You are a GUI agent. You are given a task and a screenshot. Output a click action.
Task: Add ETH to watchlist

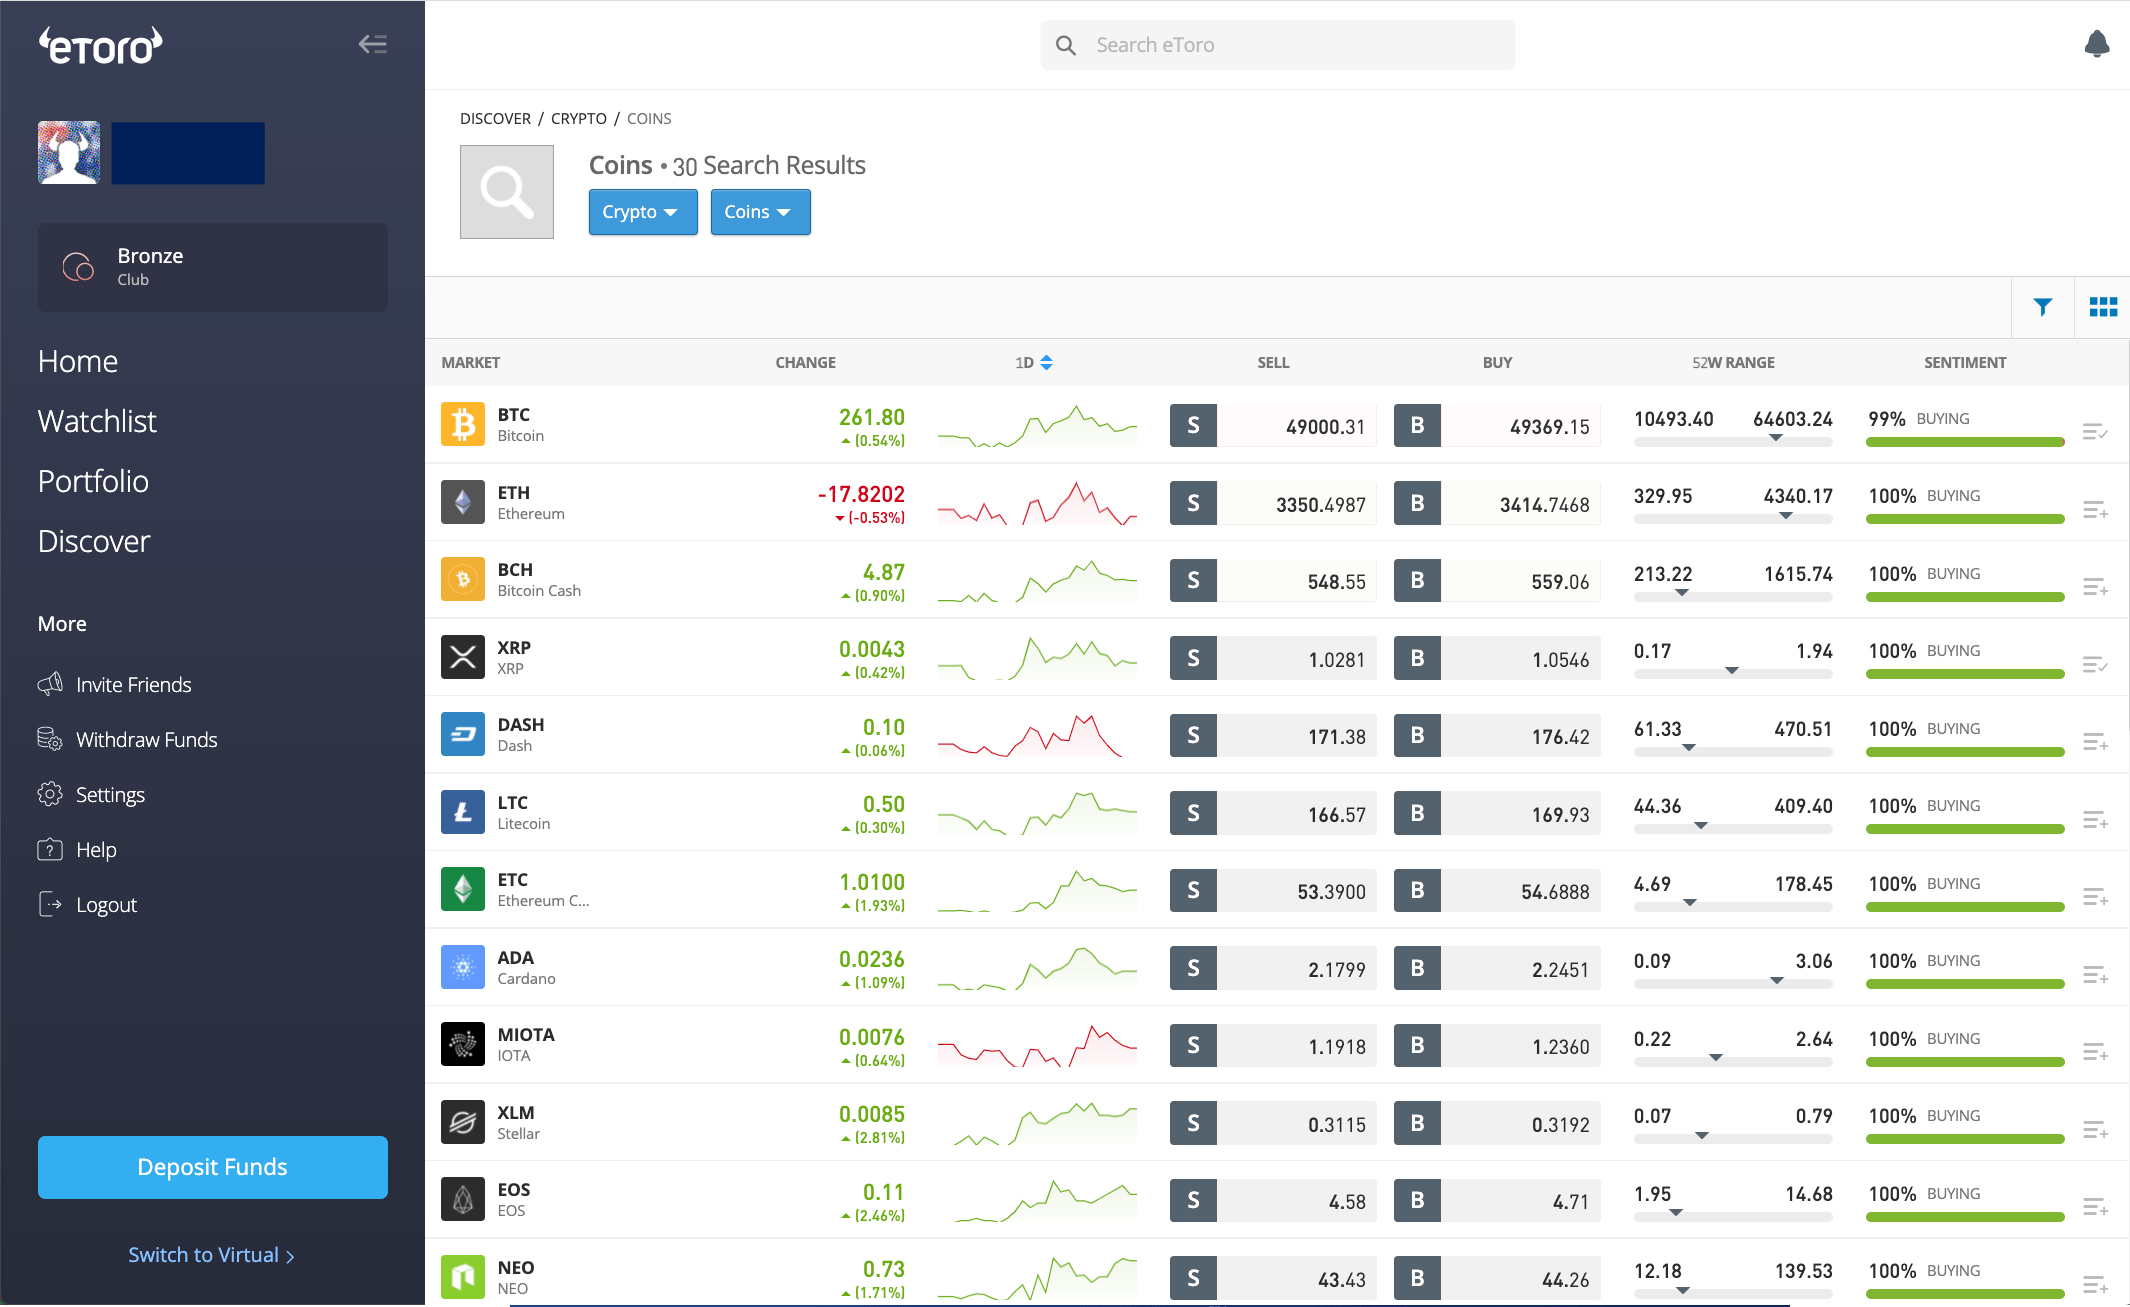click(2095, 510)
